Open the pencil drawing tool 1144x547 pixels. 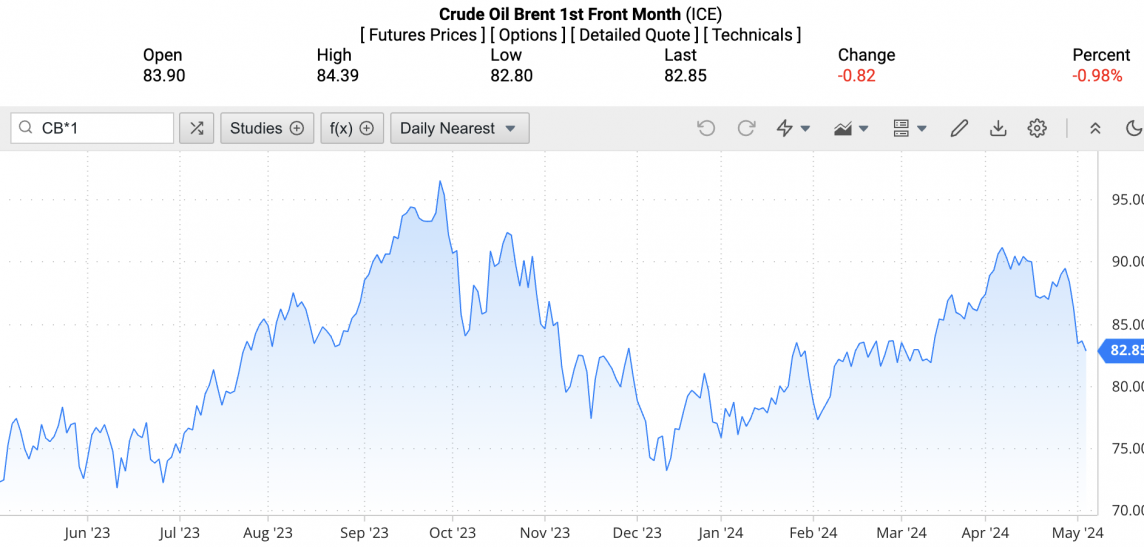pyautogui.click(x=959, y=128)
